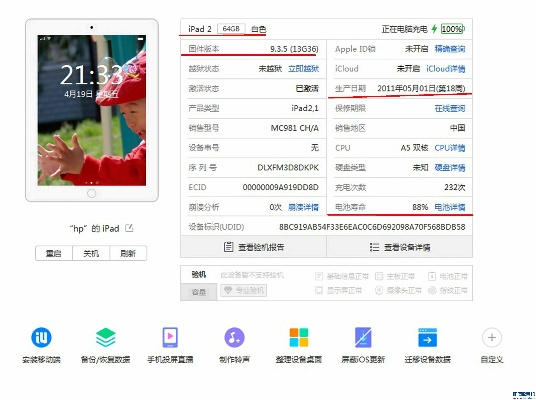Open the 硬盘详情 disk details link
The height and width of the screenshot is (400, 536).
tap(450, 168)
